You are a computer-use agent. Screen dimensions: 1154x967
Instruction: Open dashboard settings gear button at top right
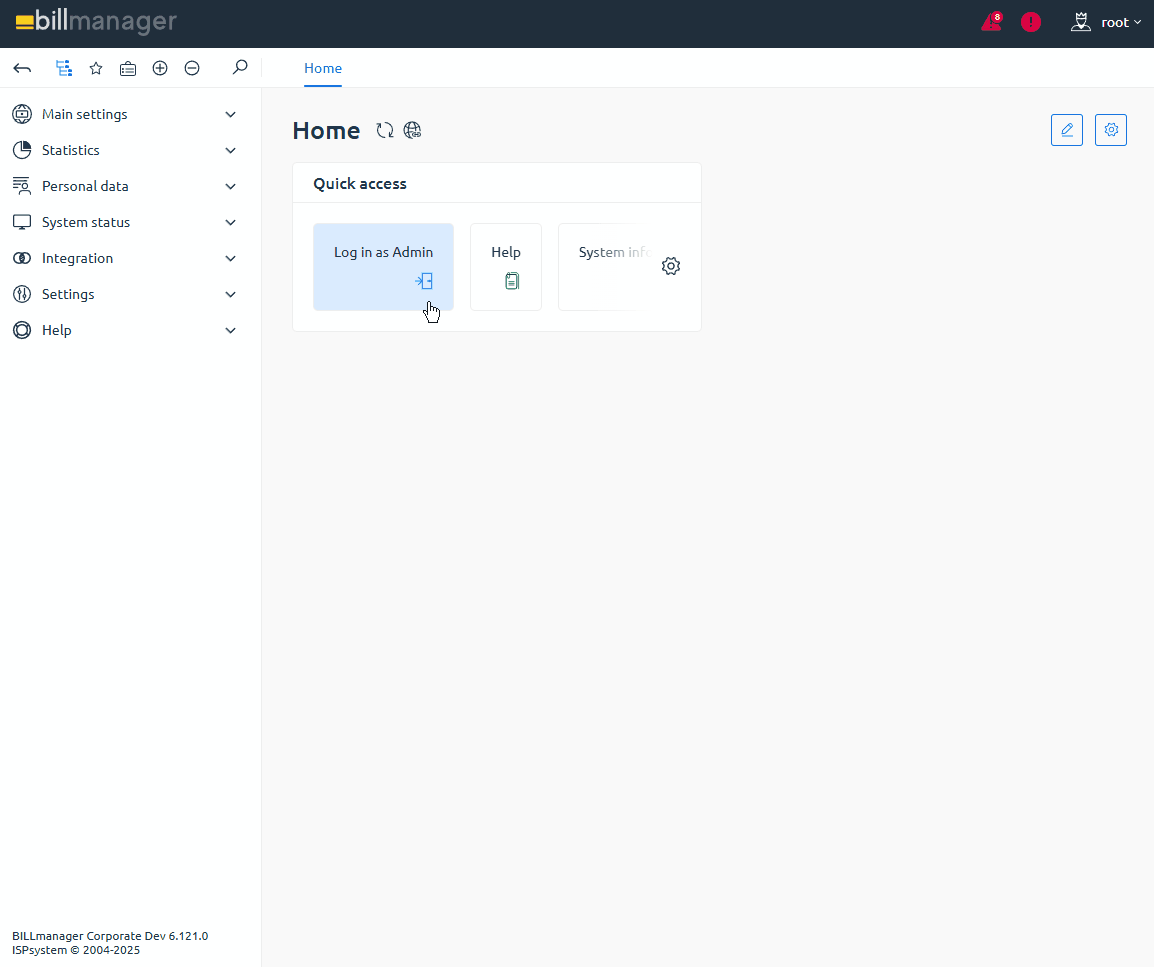point(1111,130)
